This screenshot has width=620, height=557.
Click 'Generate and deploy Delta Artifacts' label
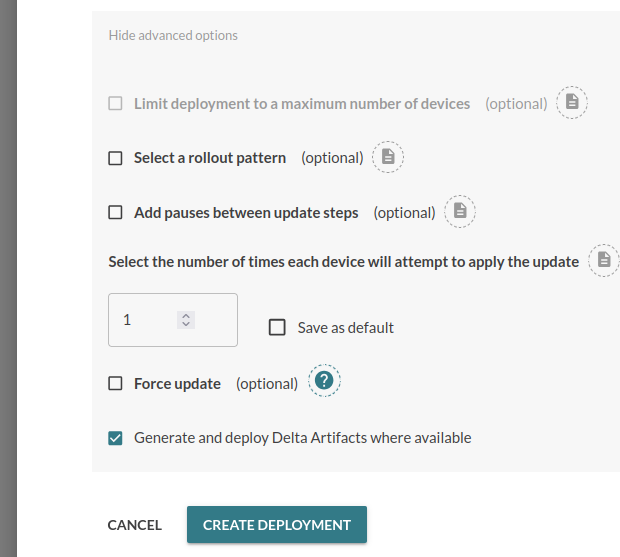click(x=302, y=437)
